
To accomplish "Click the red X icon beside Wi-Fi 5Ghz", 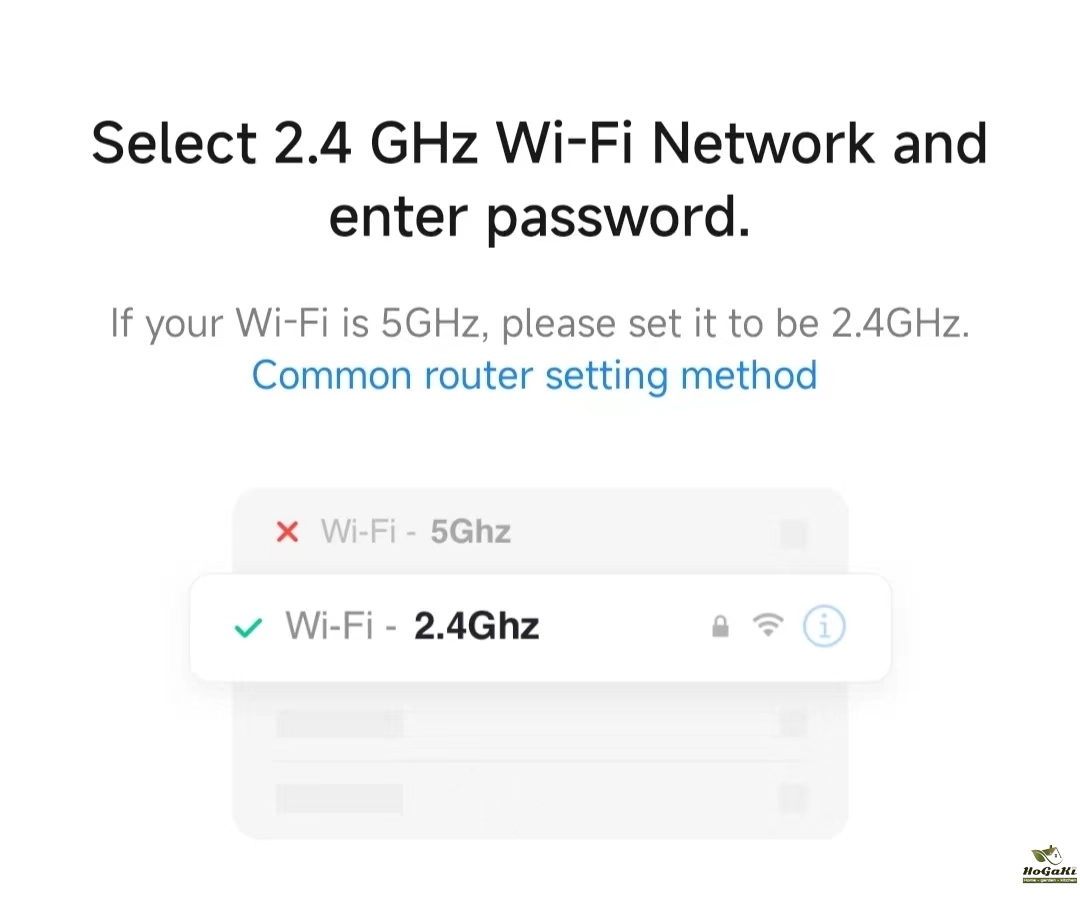I will click(287, 531).
